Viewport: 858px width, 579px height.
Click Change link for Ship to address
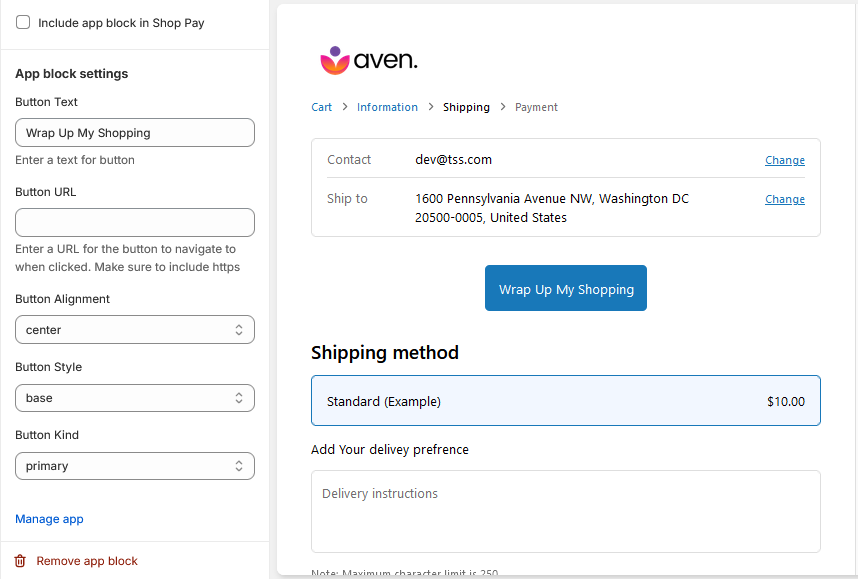click(x=784, y=199)
